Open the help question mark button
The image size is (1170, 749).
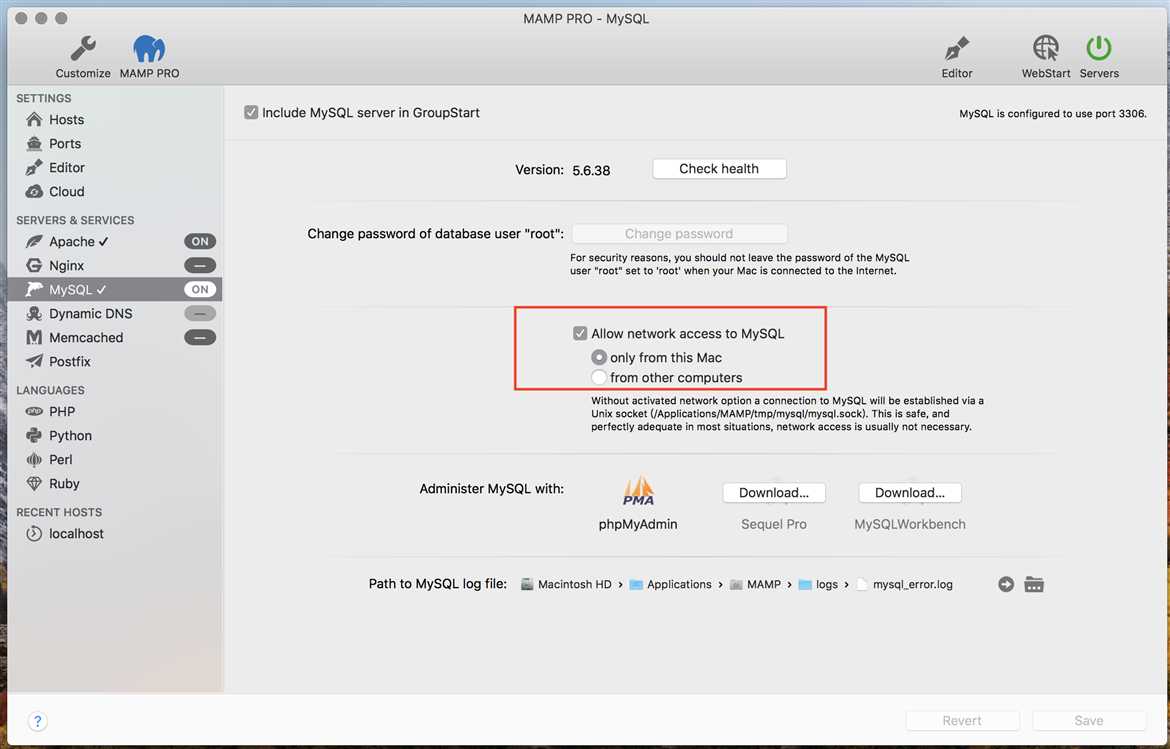[x=37, y=721]
